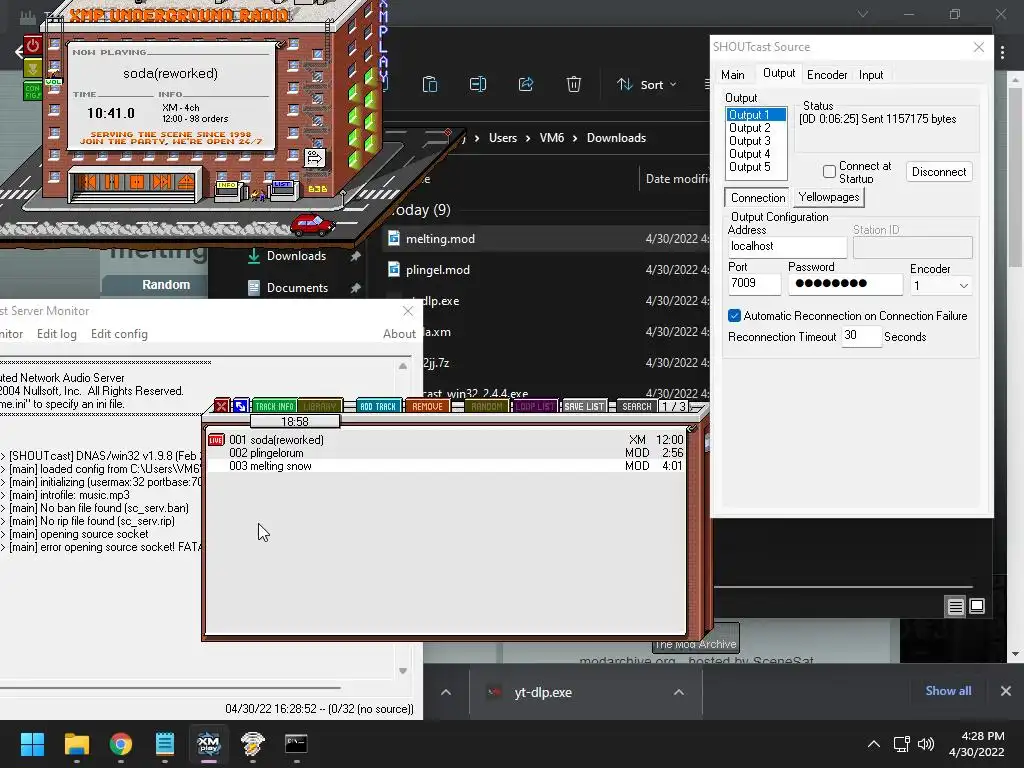The width and height of the screenshot is (1024, 768).
Task: Open Edit config menu in Server Monitor
Action: (x=119, y=334)
